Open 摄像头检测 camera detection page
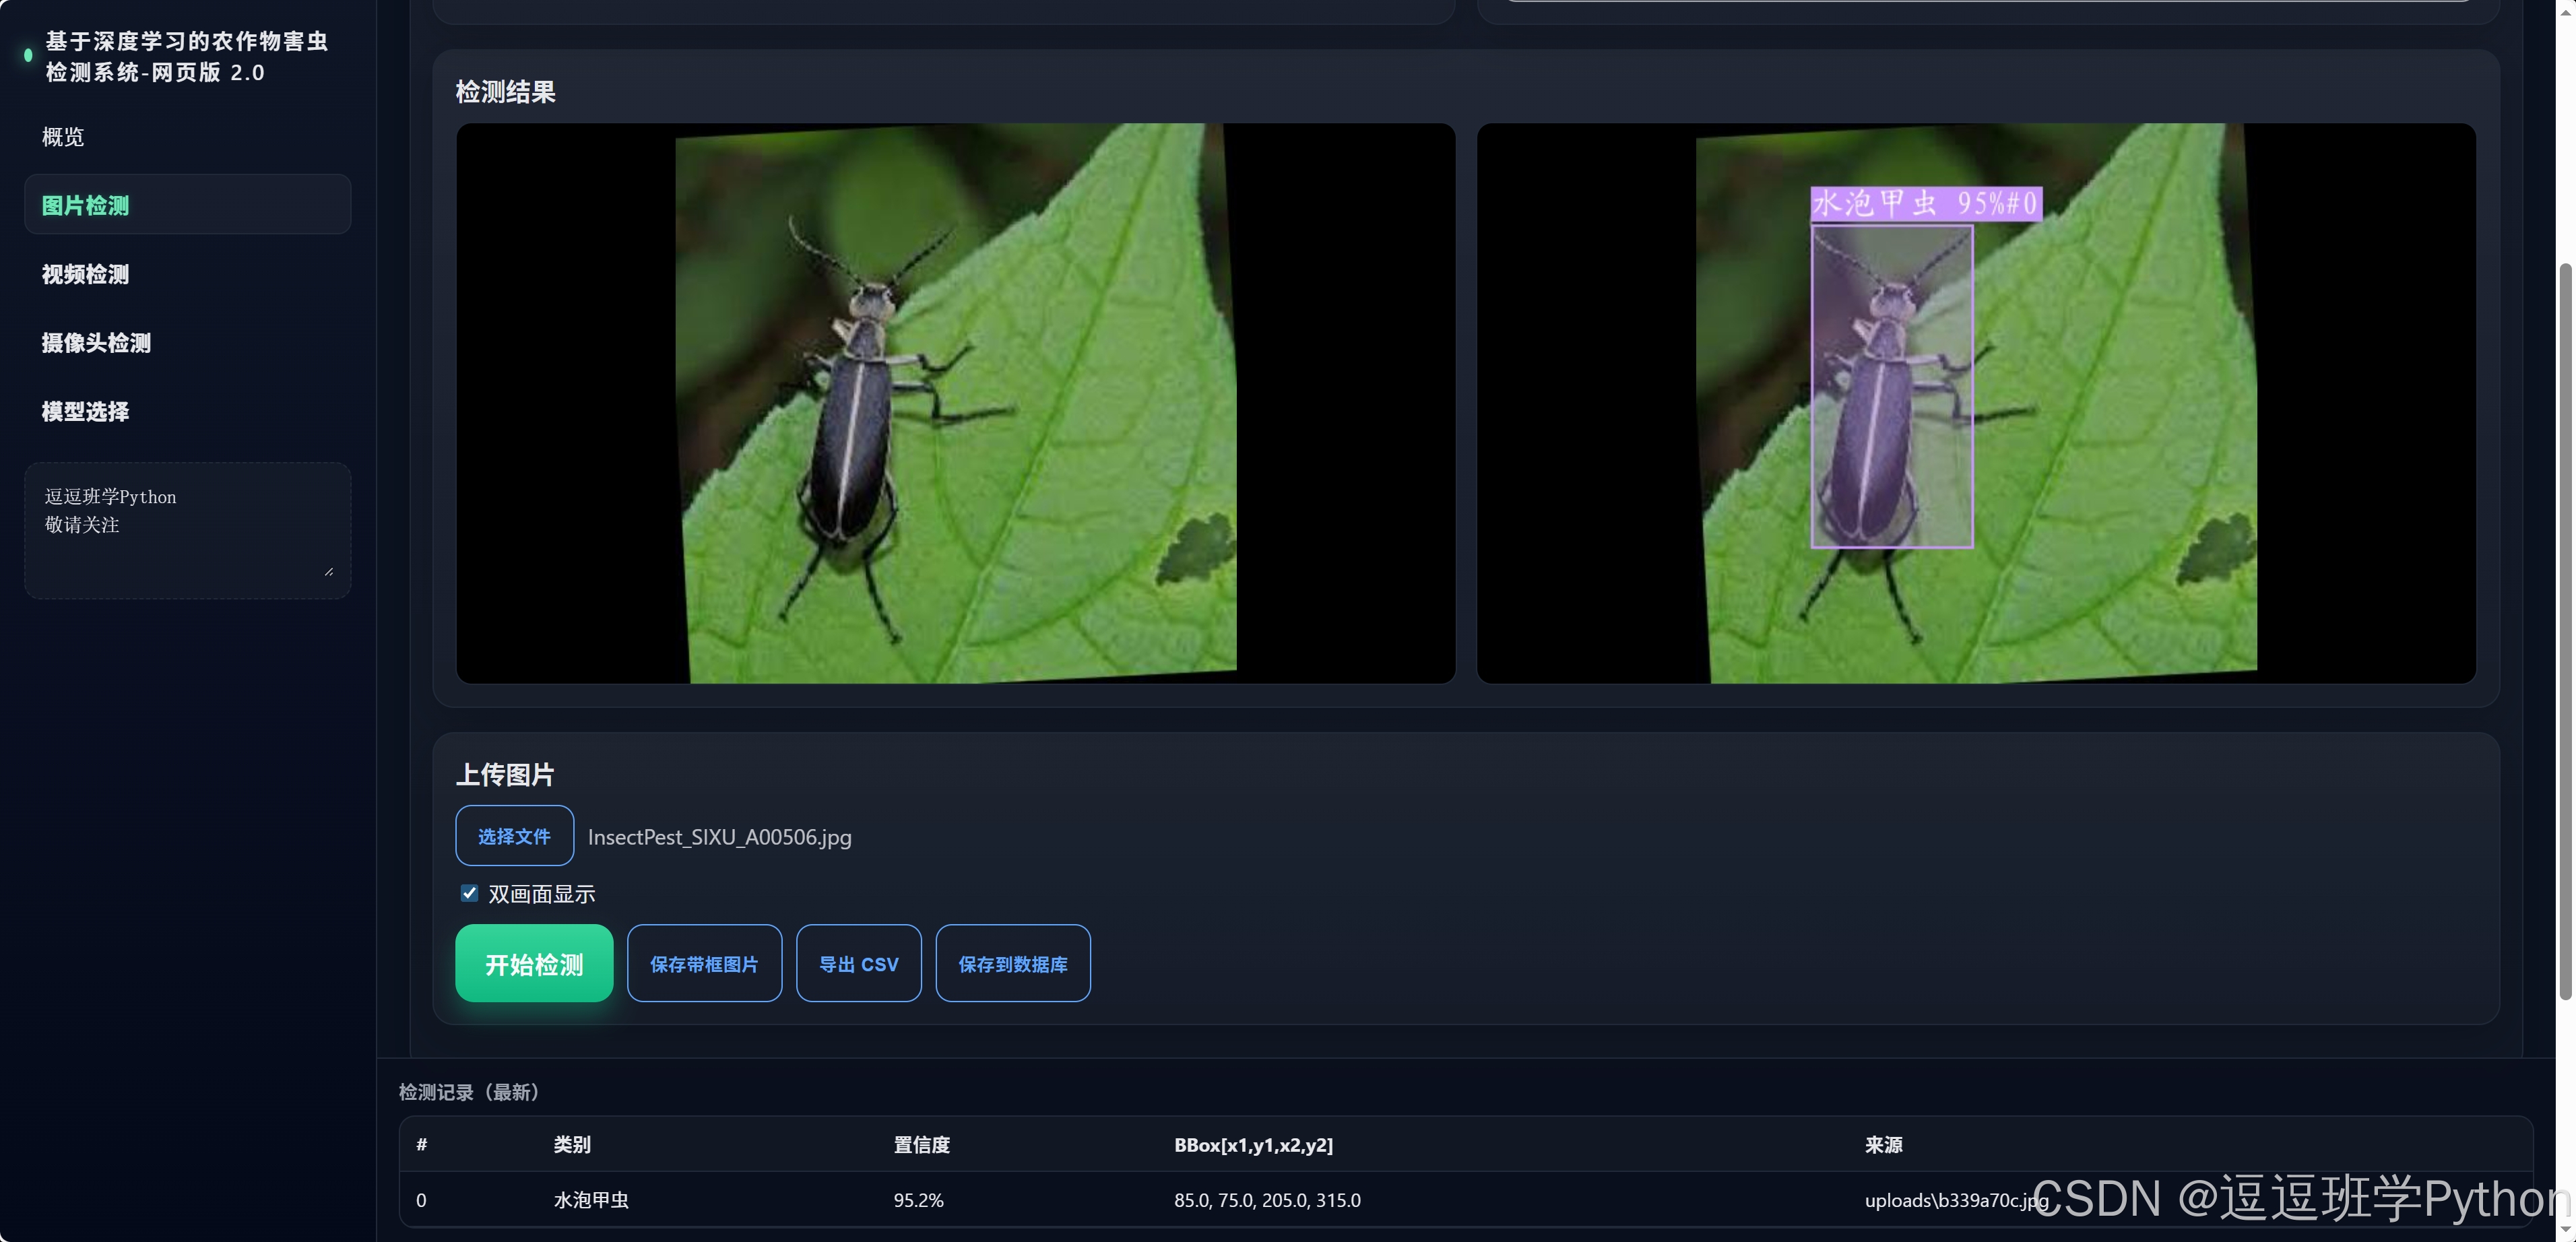This screenshot has height=1242, width=2576. (x=96, y=343)
